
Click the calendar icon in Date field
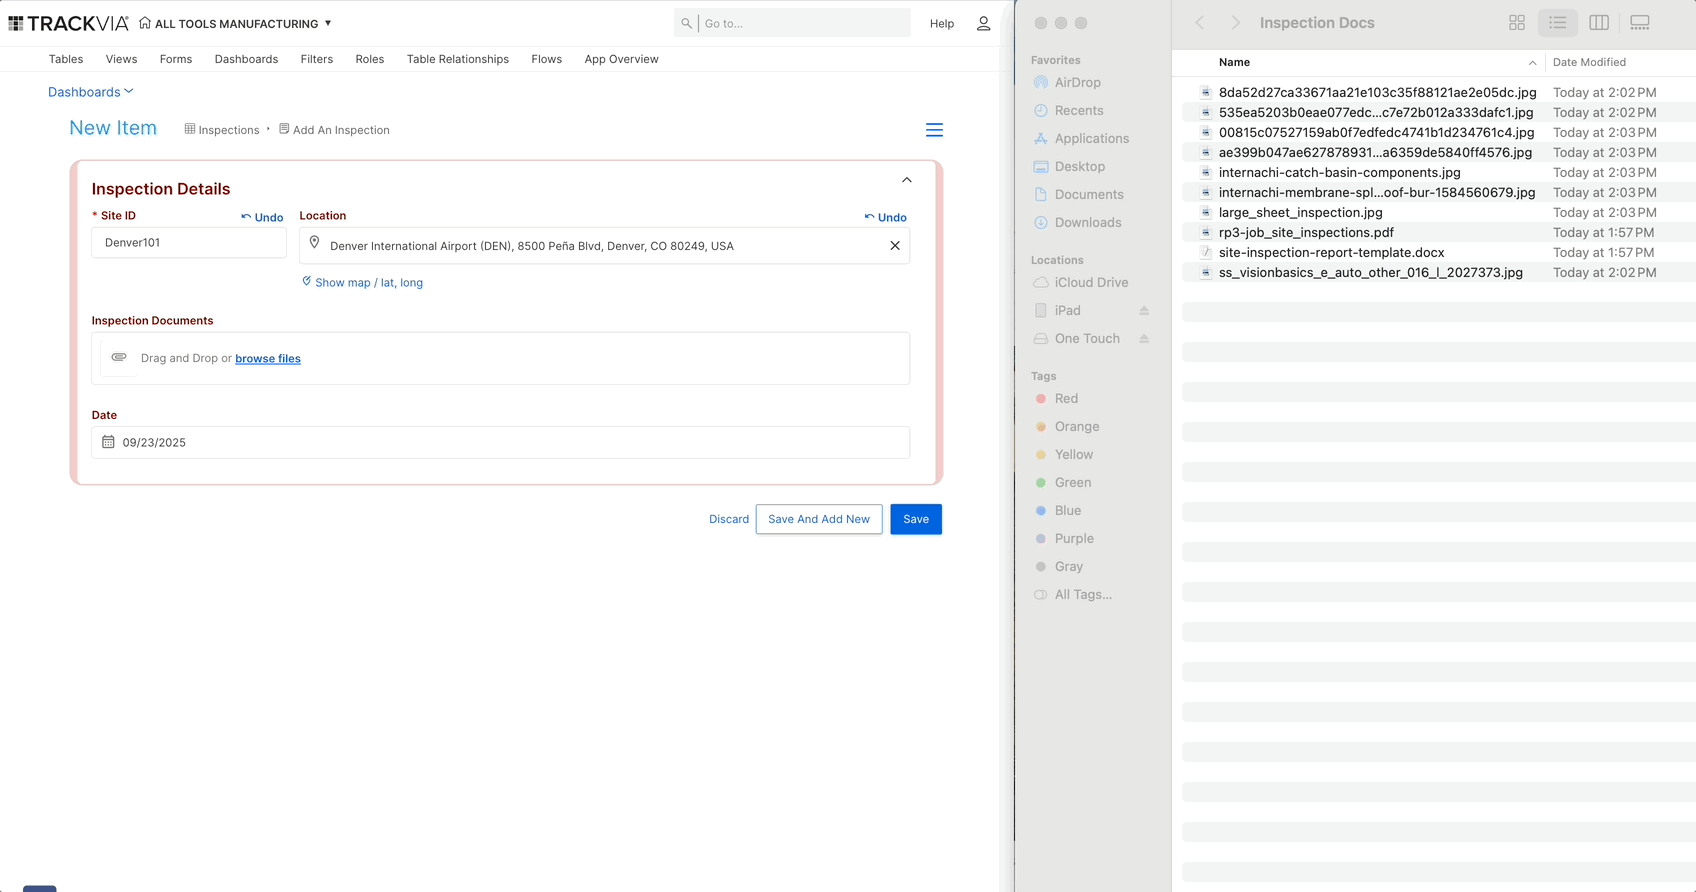click(108, 442)
